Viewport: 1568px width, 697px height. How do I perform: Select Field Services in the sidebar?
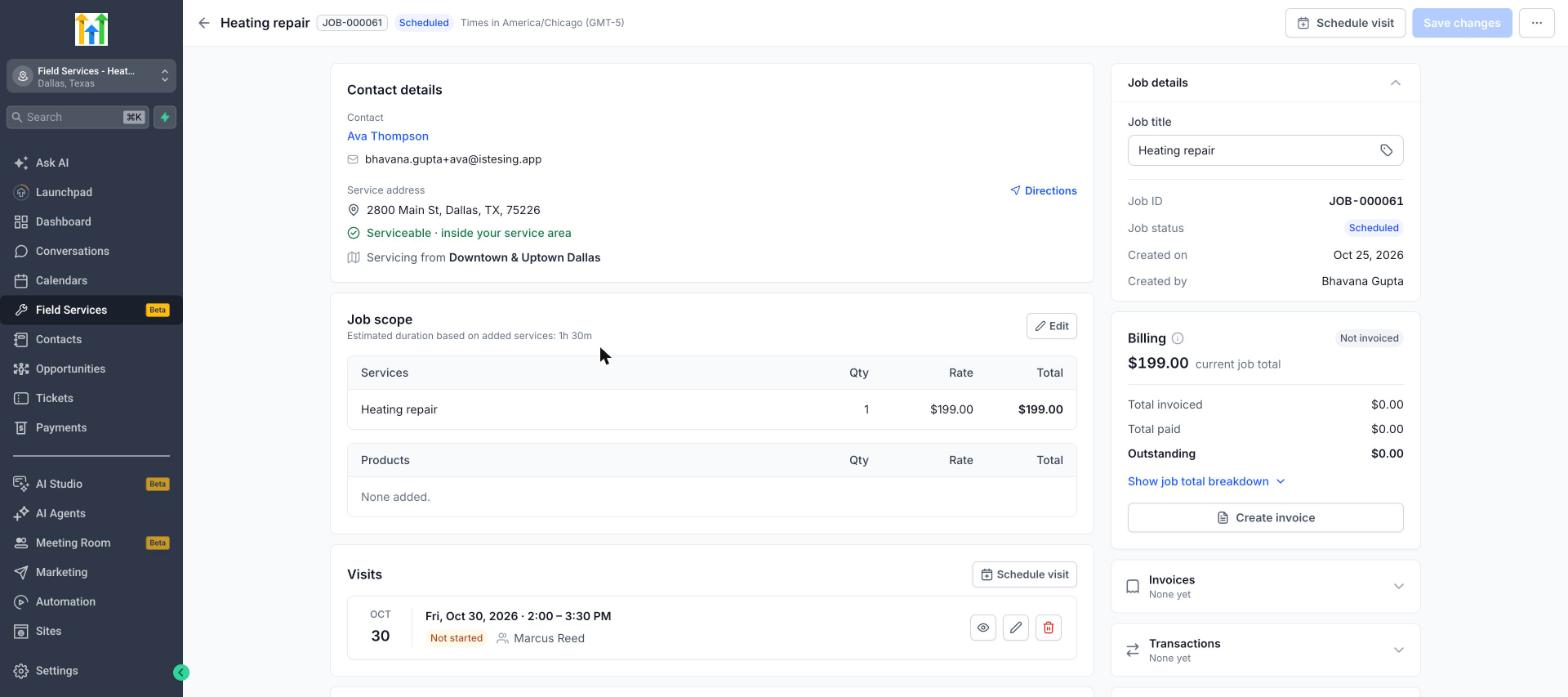[91, 310]
